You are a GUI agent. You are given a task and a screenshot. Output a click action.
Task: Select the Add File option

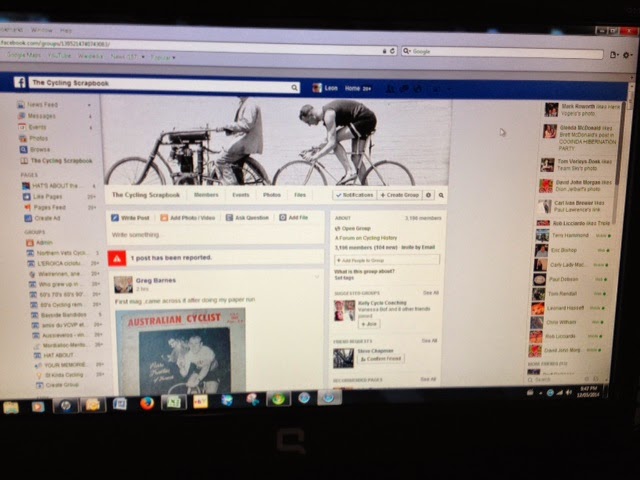[293, 218]
